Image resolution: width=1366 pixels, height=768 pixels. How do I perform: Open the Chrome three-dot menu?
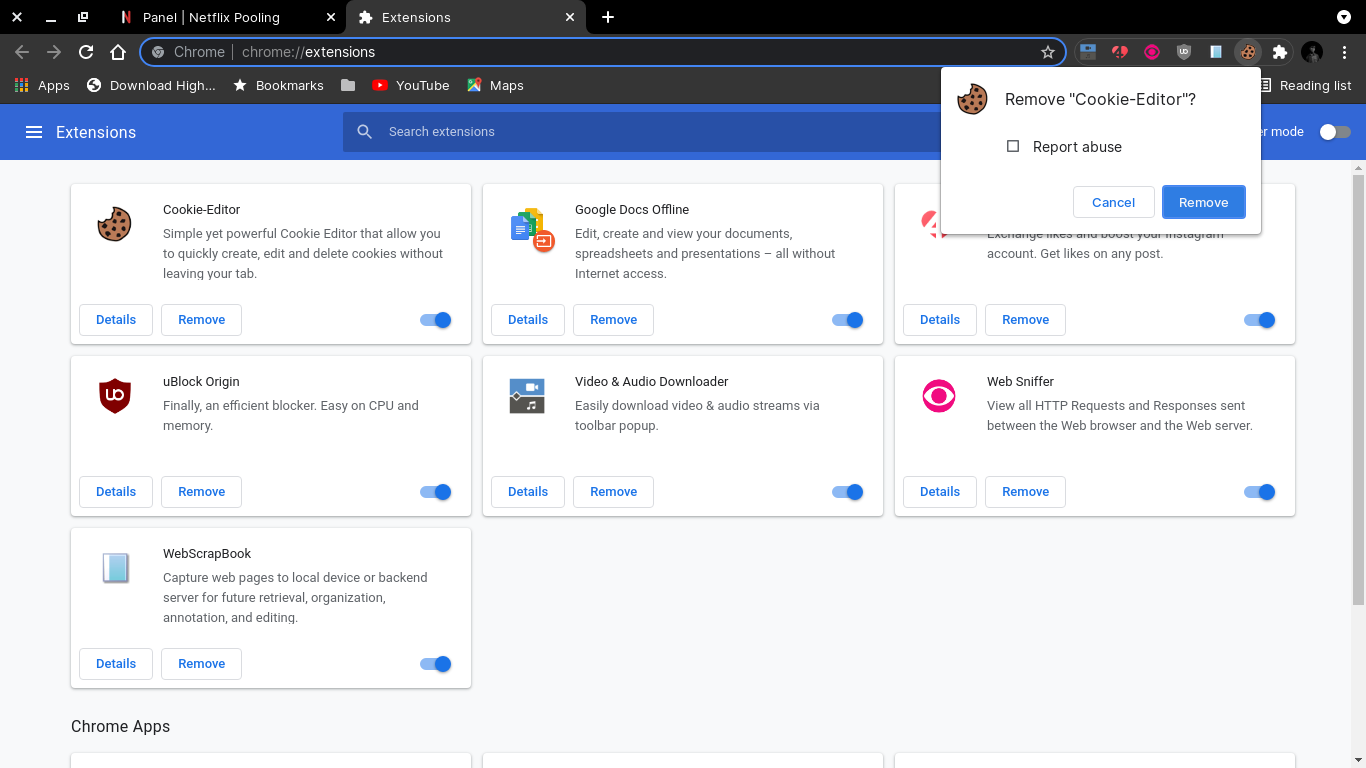point(1345,52)
